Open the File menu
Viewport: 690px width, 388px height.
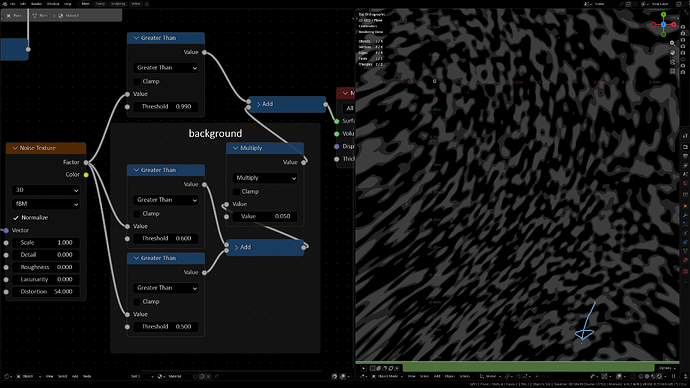click(13, 4)
